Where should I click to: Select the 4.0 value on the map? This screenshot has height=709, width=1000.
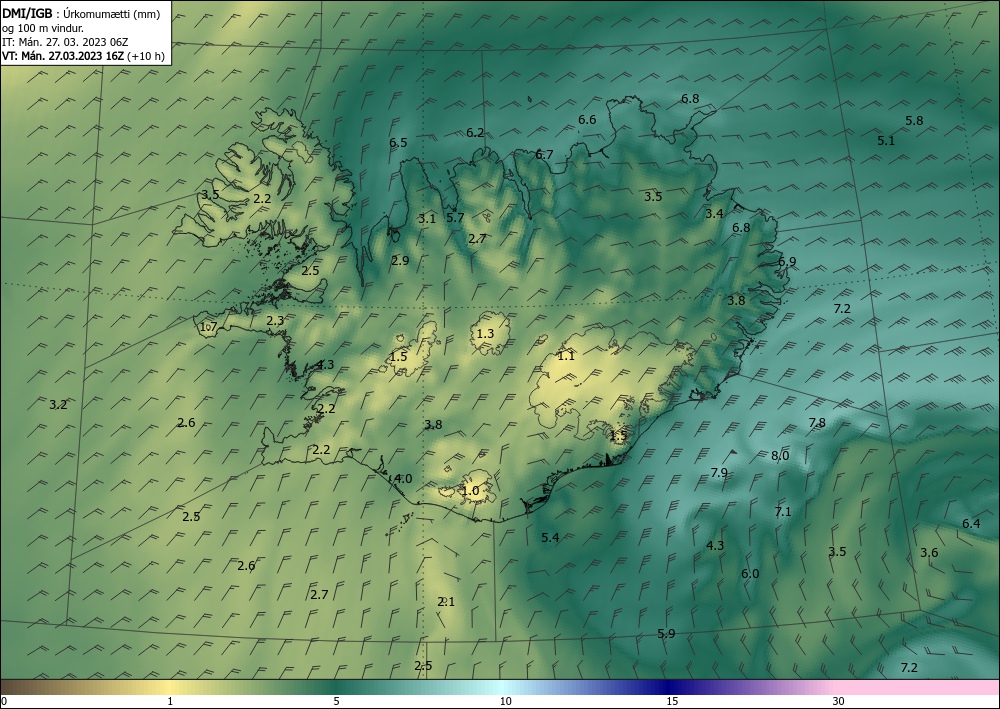403,479
